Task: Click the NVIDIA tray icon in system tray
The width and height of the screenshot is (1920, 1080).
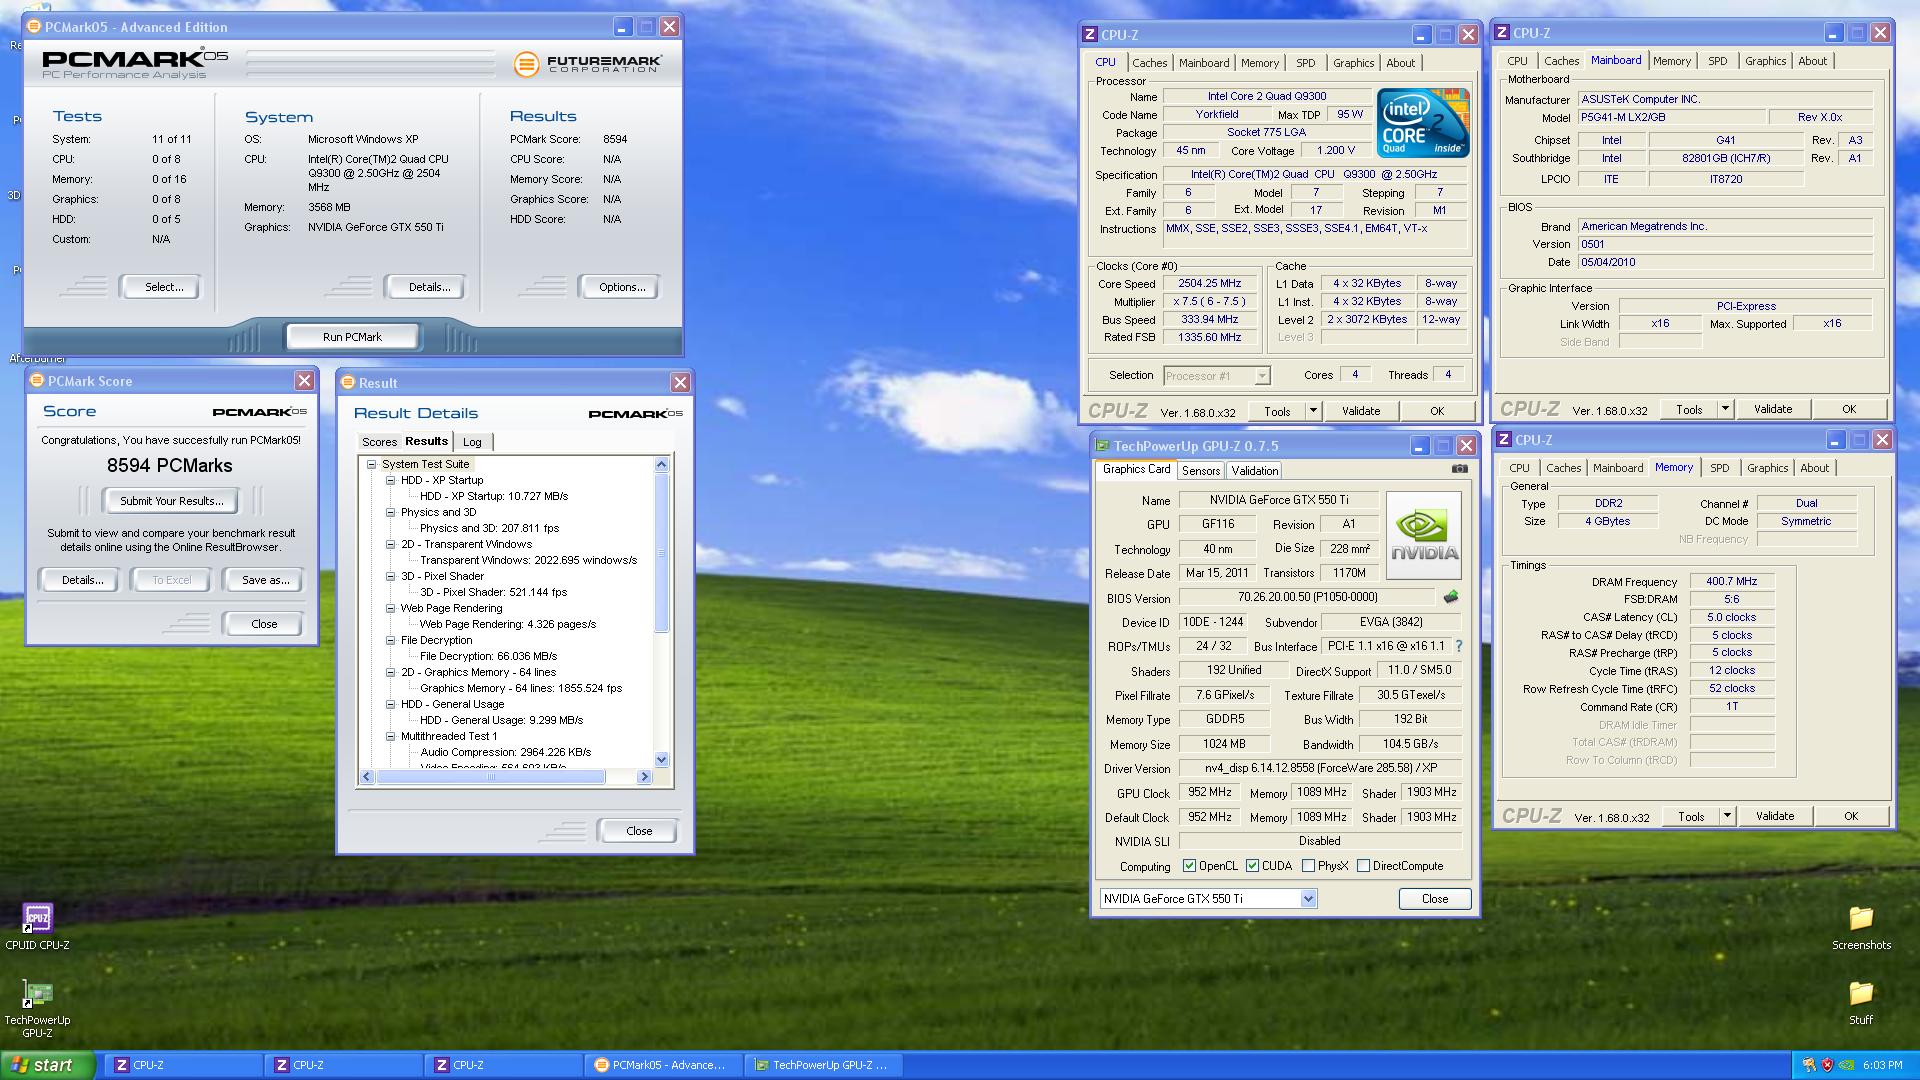Action: tap(1846, 1065)
